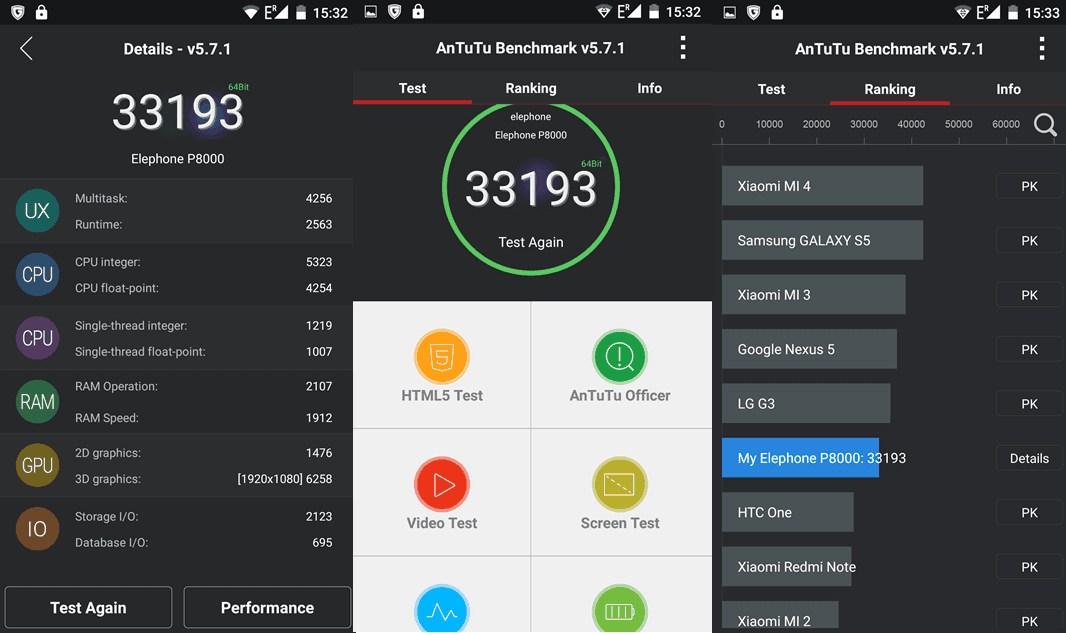Select the blue CPU multi-core icon
This screenshot has width=1066, height=633.
pyautogui.click(x=37, y=274)
